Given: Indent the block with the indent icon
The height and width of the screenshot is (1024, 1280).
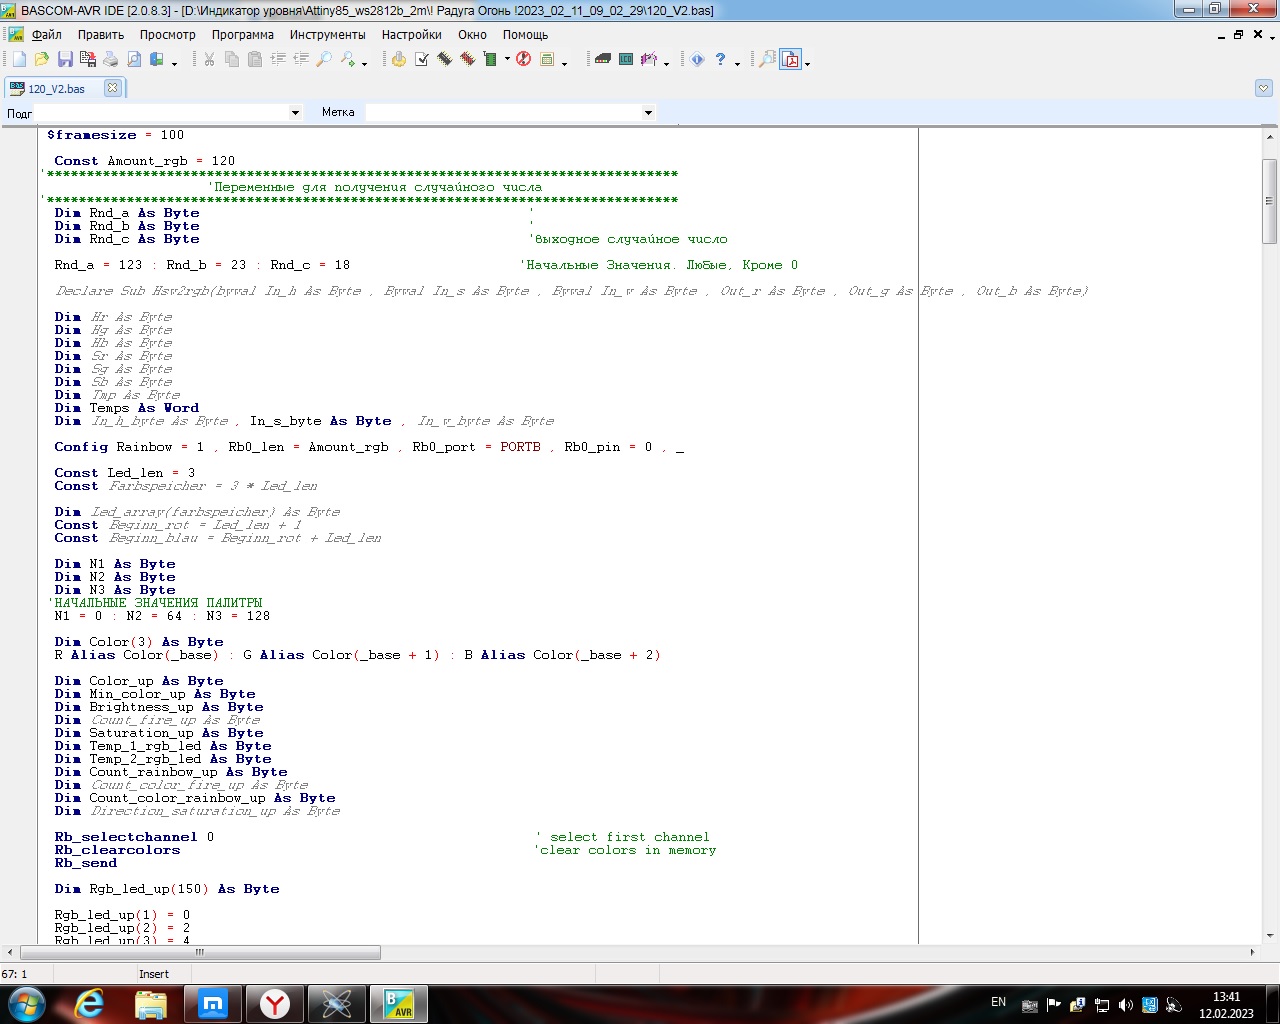Looking at the screenshot, I should click(278, 60).
